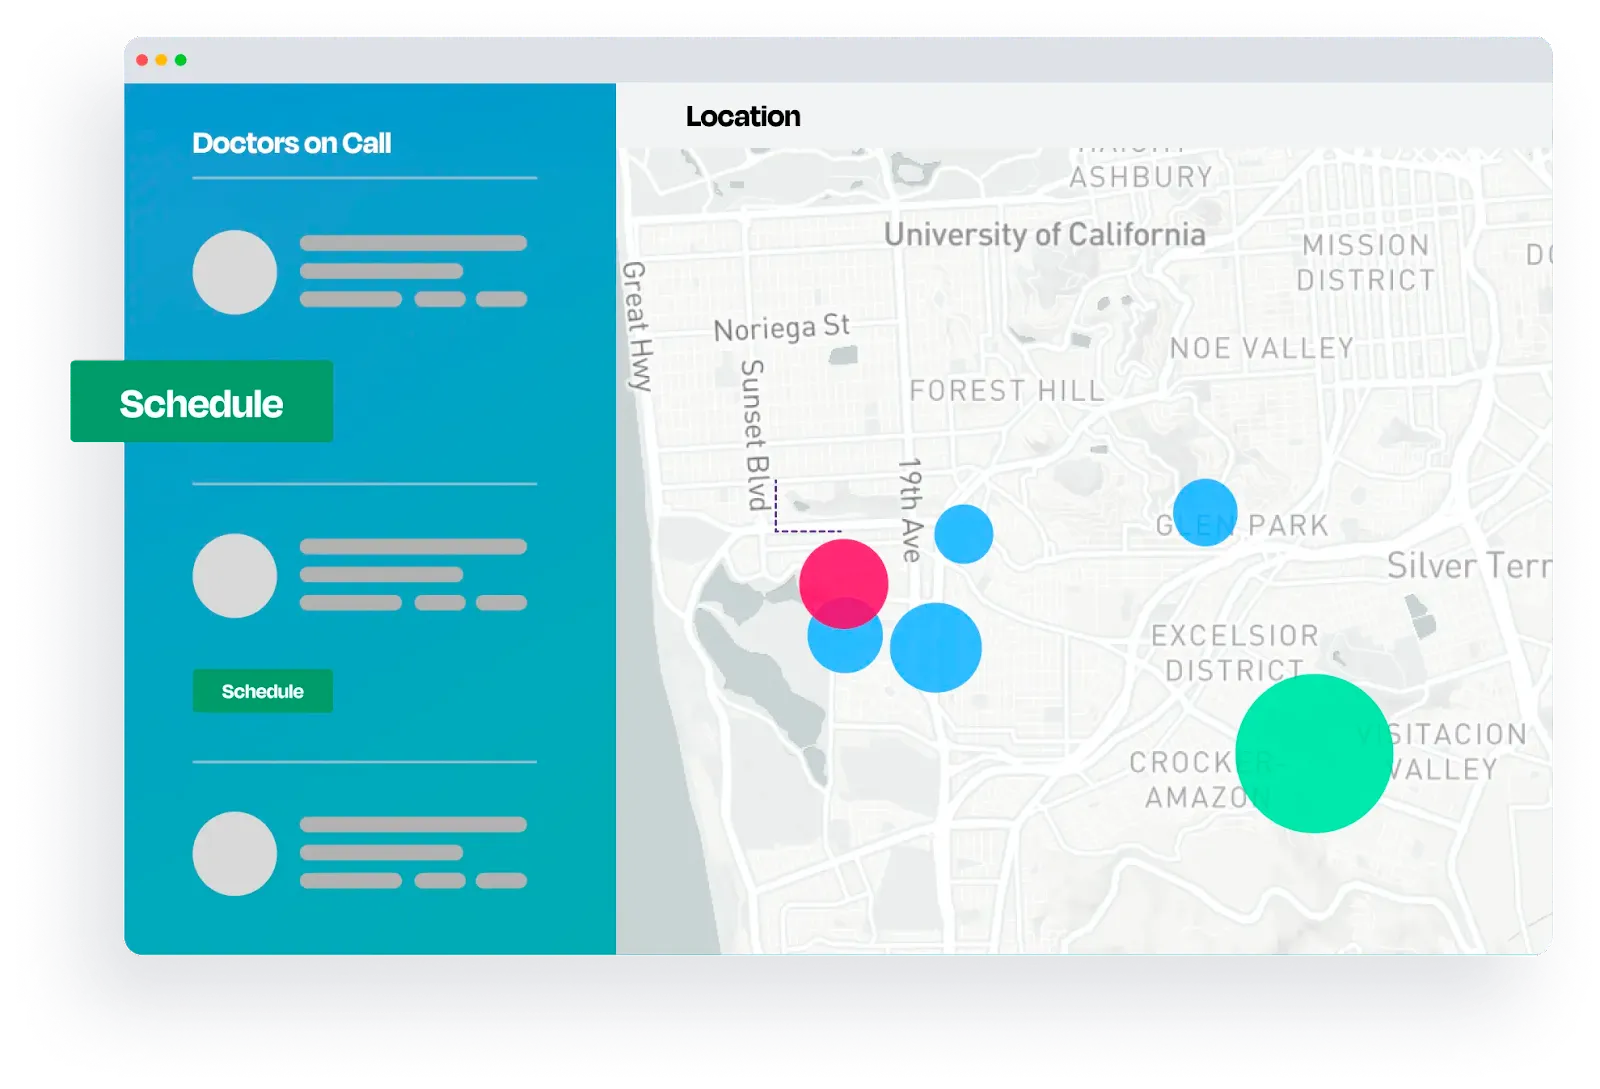Click the 'EXCELSIOR DISTRICT' map label
This screenshot has height=1089, width=1600.
tap(1234, 652)
